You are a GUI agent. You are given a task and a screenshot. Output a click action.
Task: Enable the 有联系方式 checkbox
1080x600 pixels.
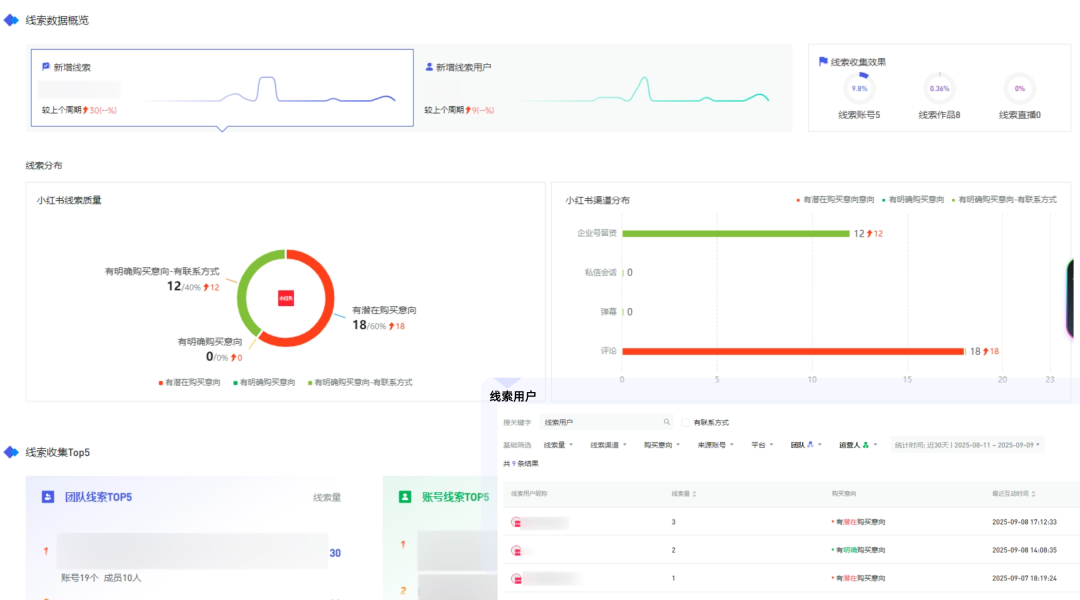click(x=685, y=422)
